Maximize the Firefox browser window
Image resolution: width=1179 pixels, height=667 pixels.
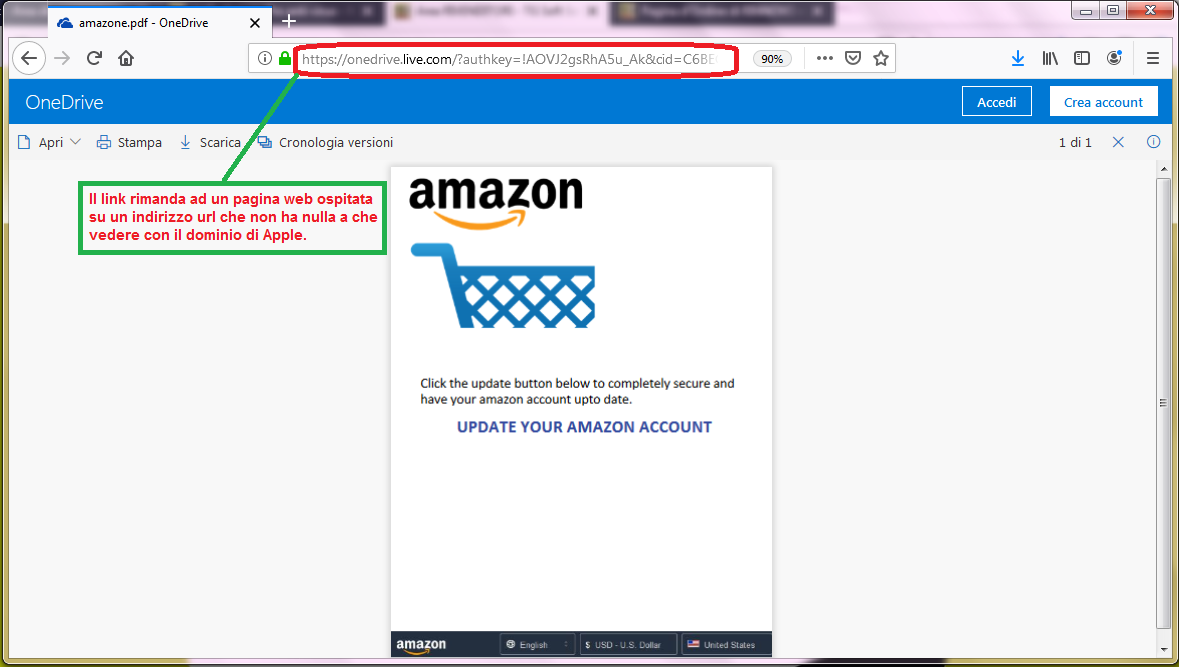(1114, 10)
